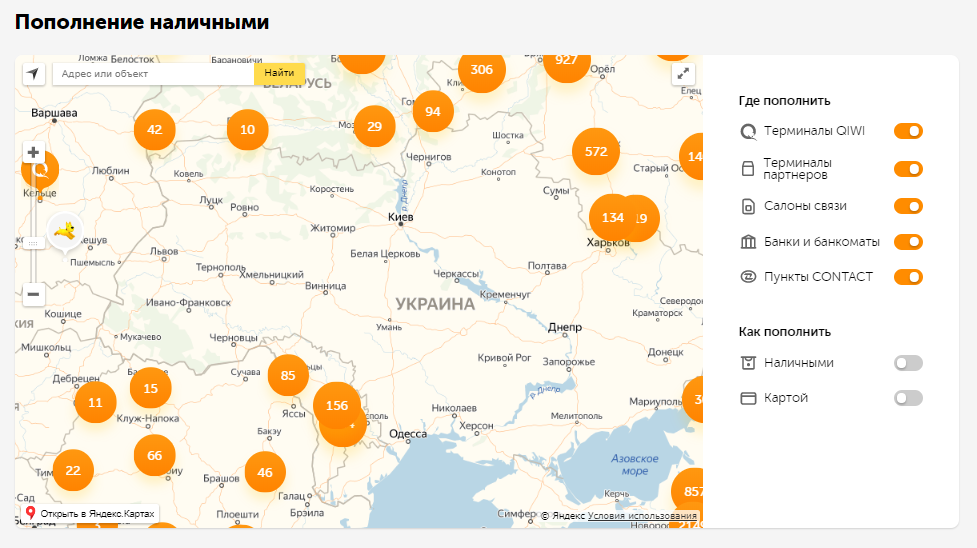Click the Салоны связи phone icon
The height and width of the screenshot is (548, 977).
pyautogui.click(x=748, y=206)
